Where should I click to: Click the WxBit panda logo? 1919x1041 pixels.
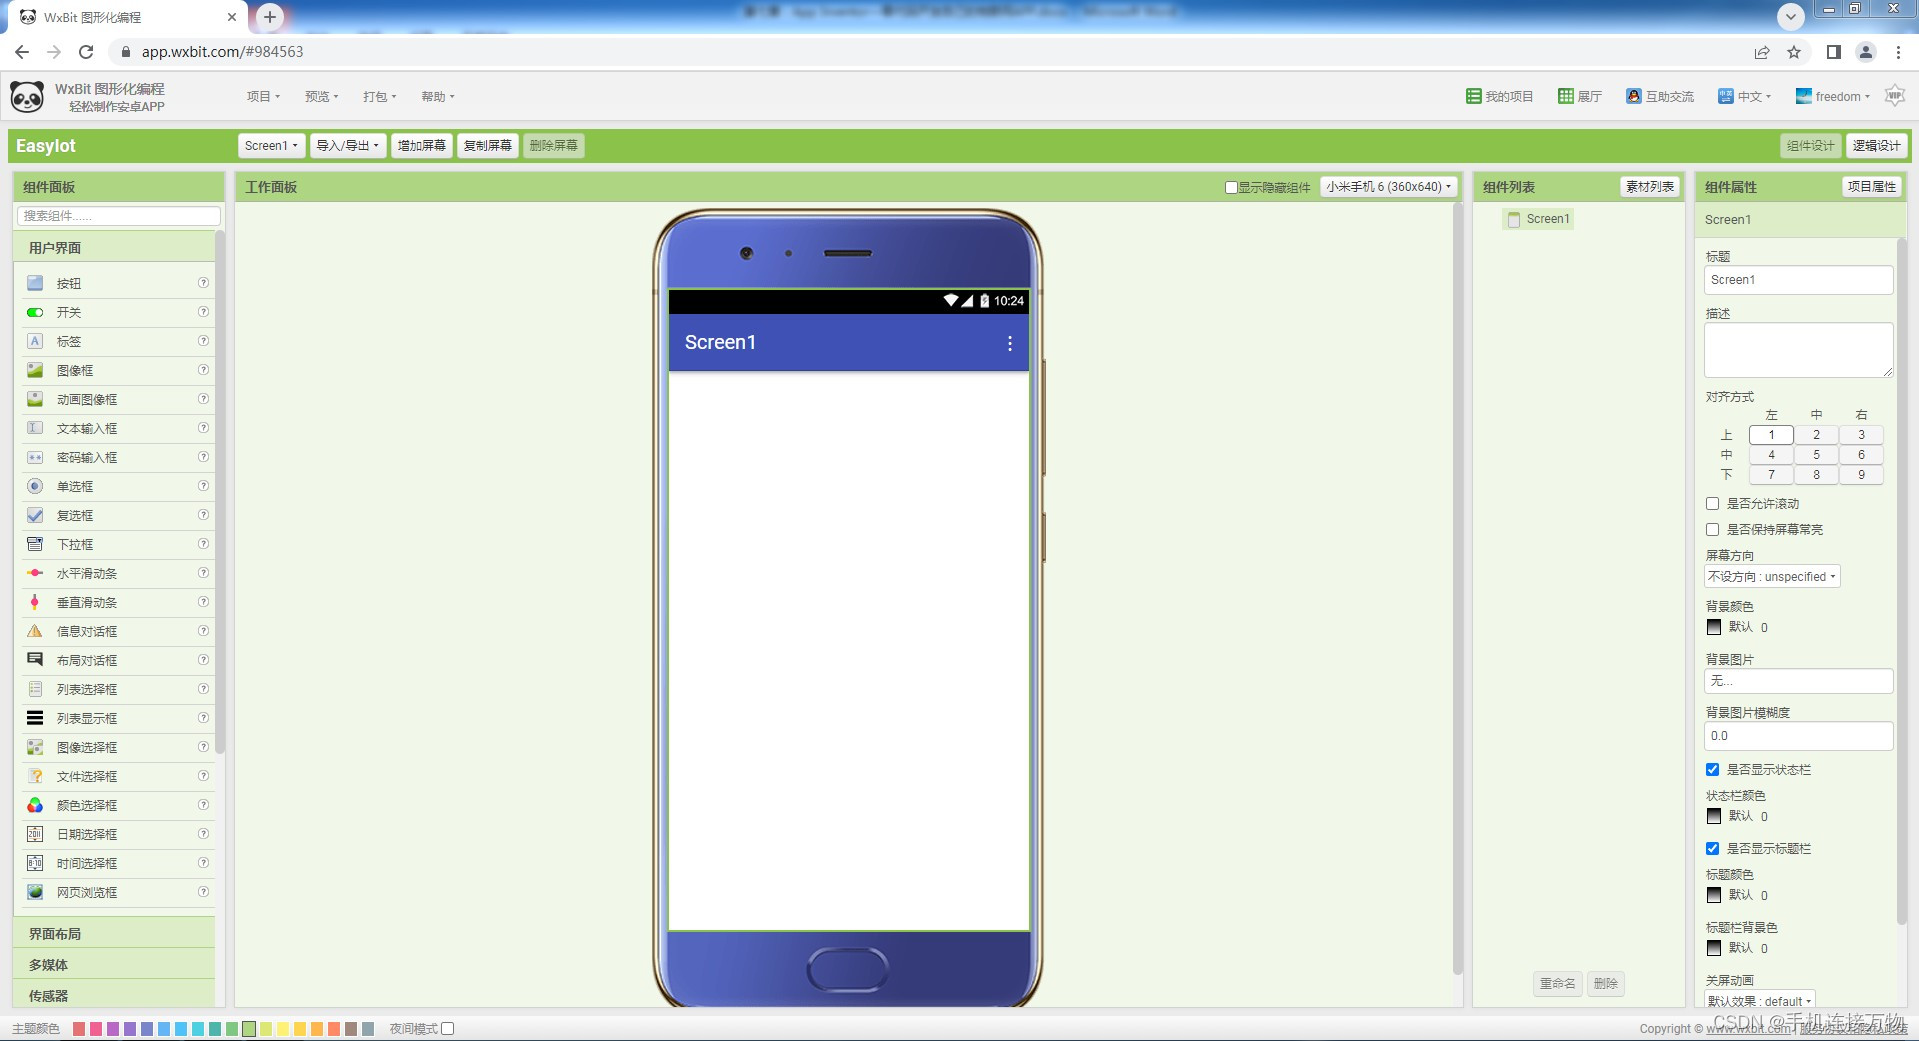[x=25, y=96]
